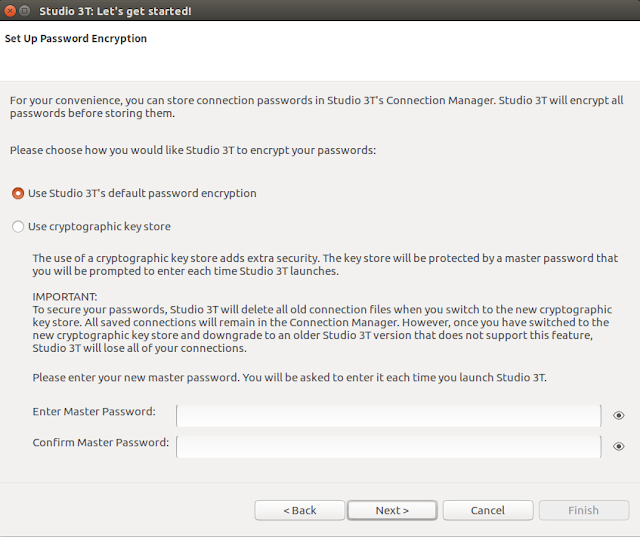Choose the cryptographic key store option
Image resolution: width=640 pixels, height=537 pixels.
pyautogui.click(x=18, y=227)
